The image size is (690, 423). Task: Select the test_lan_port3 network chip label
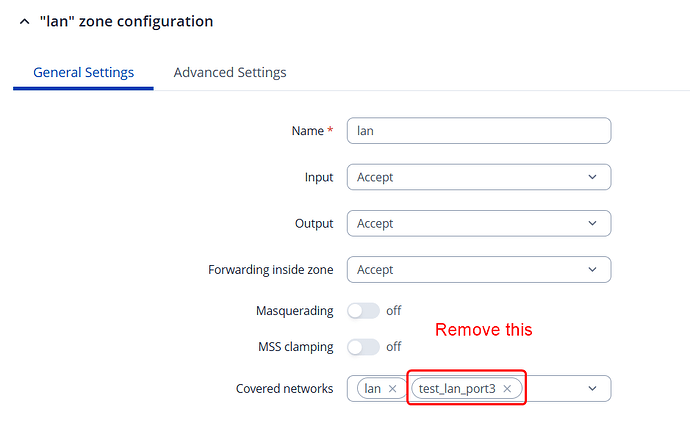click(x=457, y=388)
